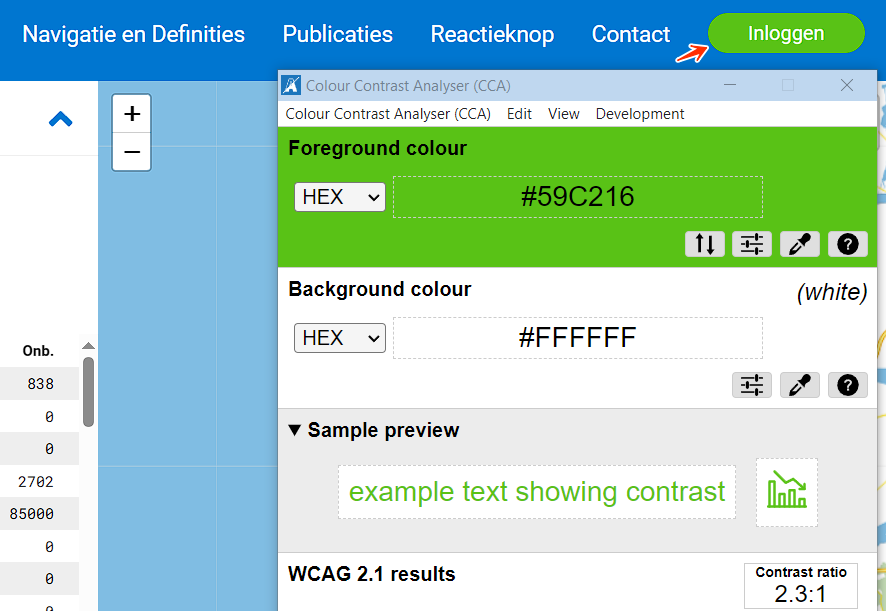Screen dimensions: 886x611
Task: Open foreground colour help icon
Action: (847, 244)
